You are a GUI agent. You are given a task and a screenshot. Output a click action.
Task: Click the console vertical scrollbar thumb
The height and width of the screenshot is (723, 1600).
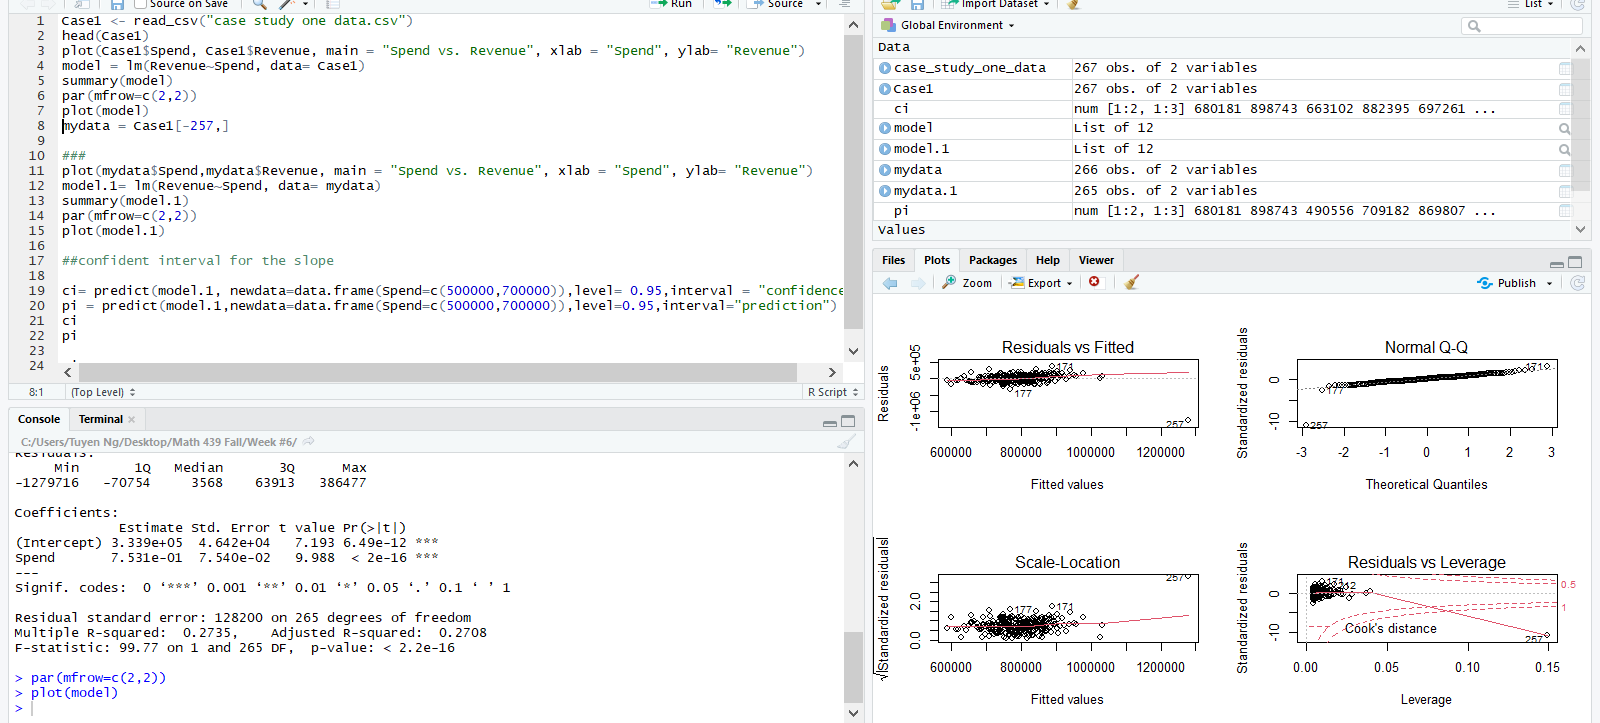(852, 667)
